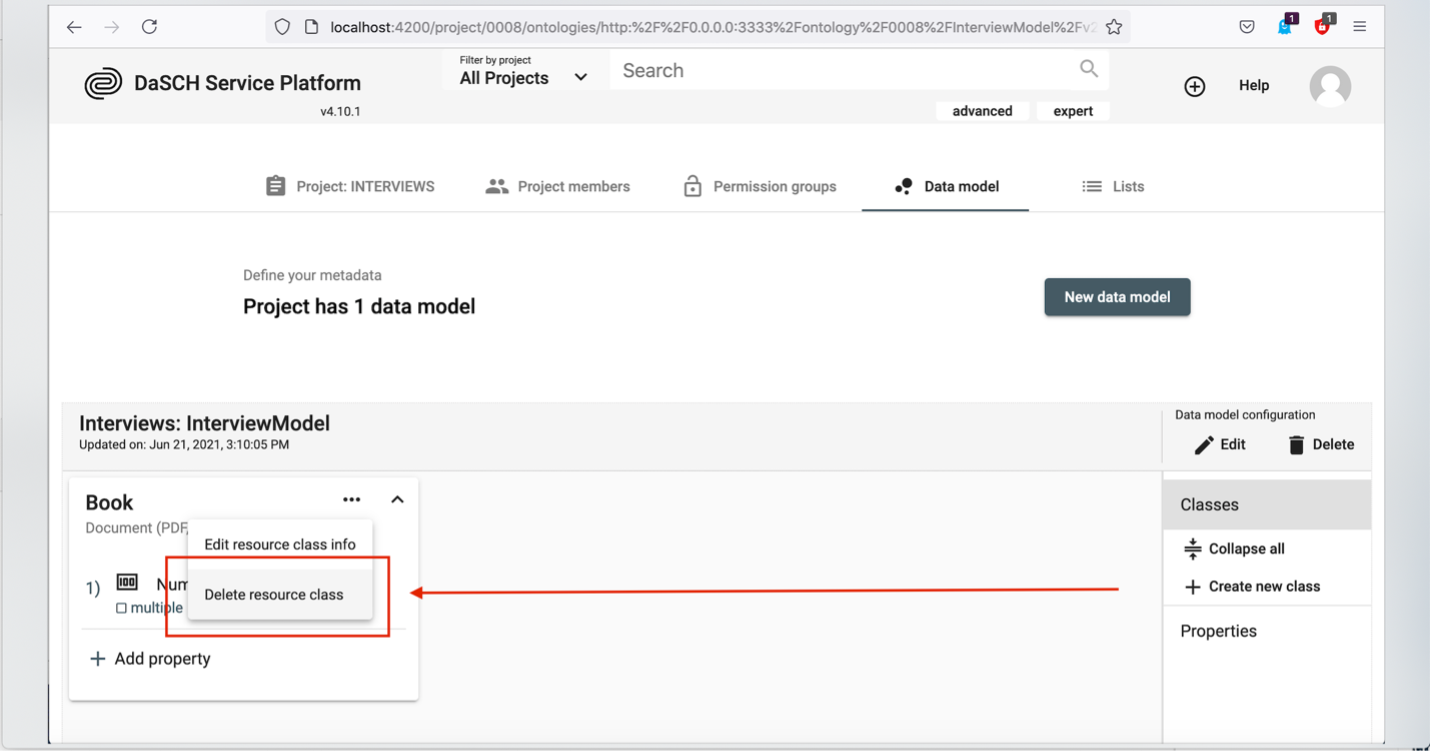Click the Edit pencil icon for data model
Image resolution: width=1430 pixels, height=754 pixels.
(x=1204, y=445)
